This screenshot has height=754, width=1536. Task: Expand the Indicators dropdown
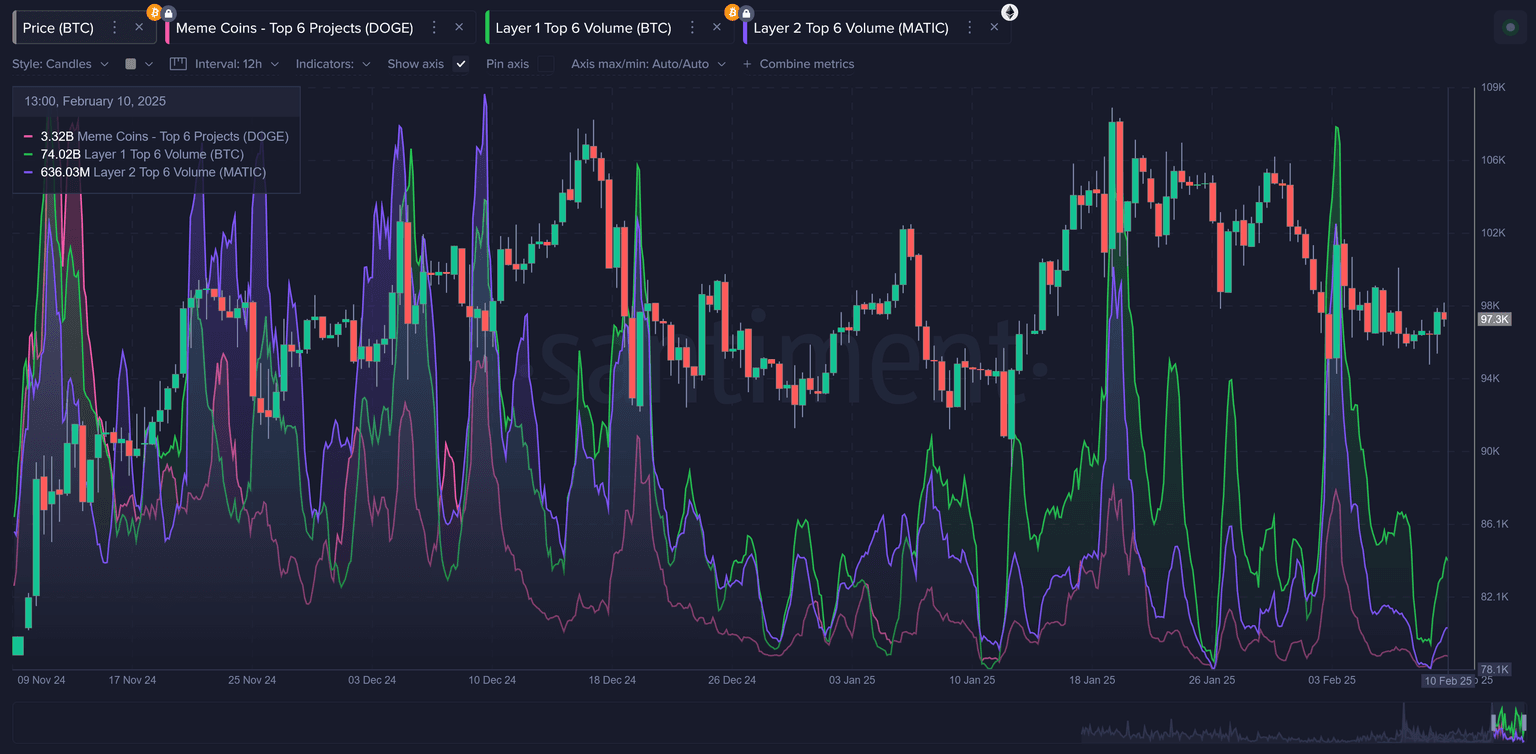click(333, 64)
